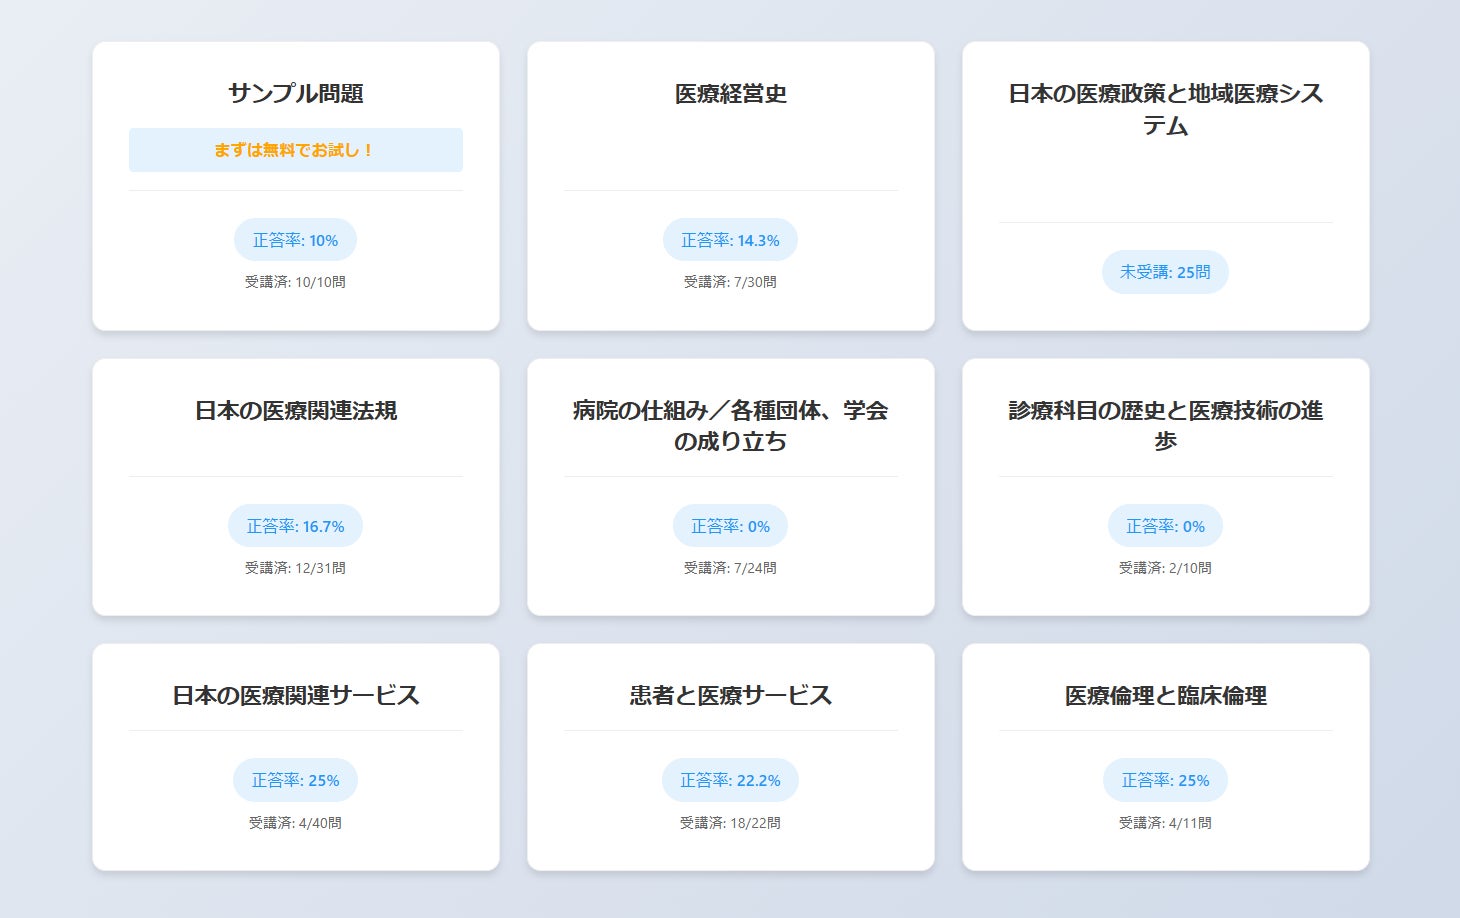This screenshot has height=918, width=1460.
Task: Open 日本の医療政策と地域医療システム card
Action: (1166, 186)
